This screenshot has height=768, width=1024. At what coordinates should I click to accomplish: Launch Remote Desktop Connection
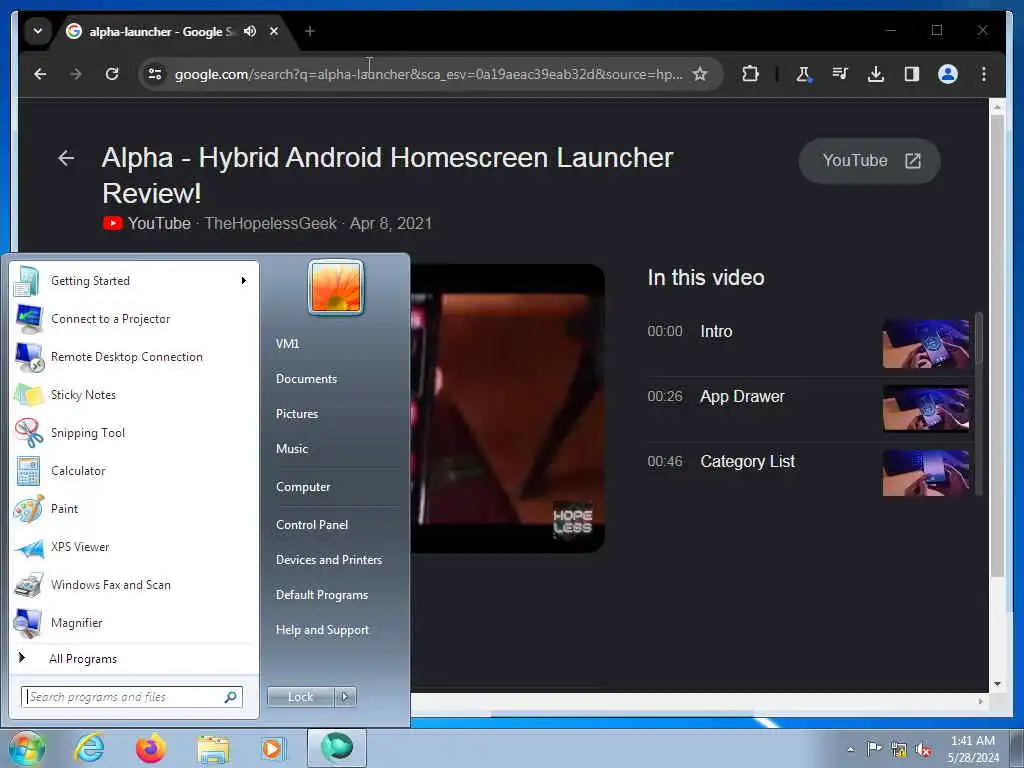pos(134,357)
